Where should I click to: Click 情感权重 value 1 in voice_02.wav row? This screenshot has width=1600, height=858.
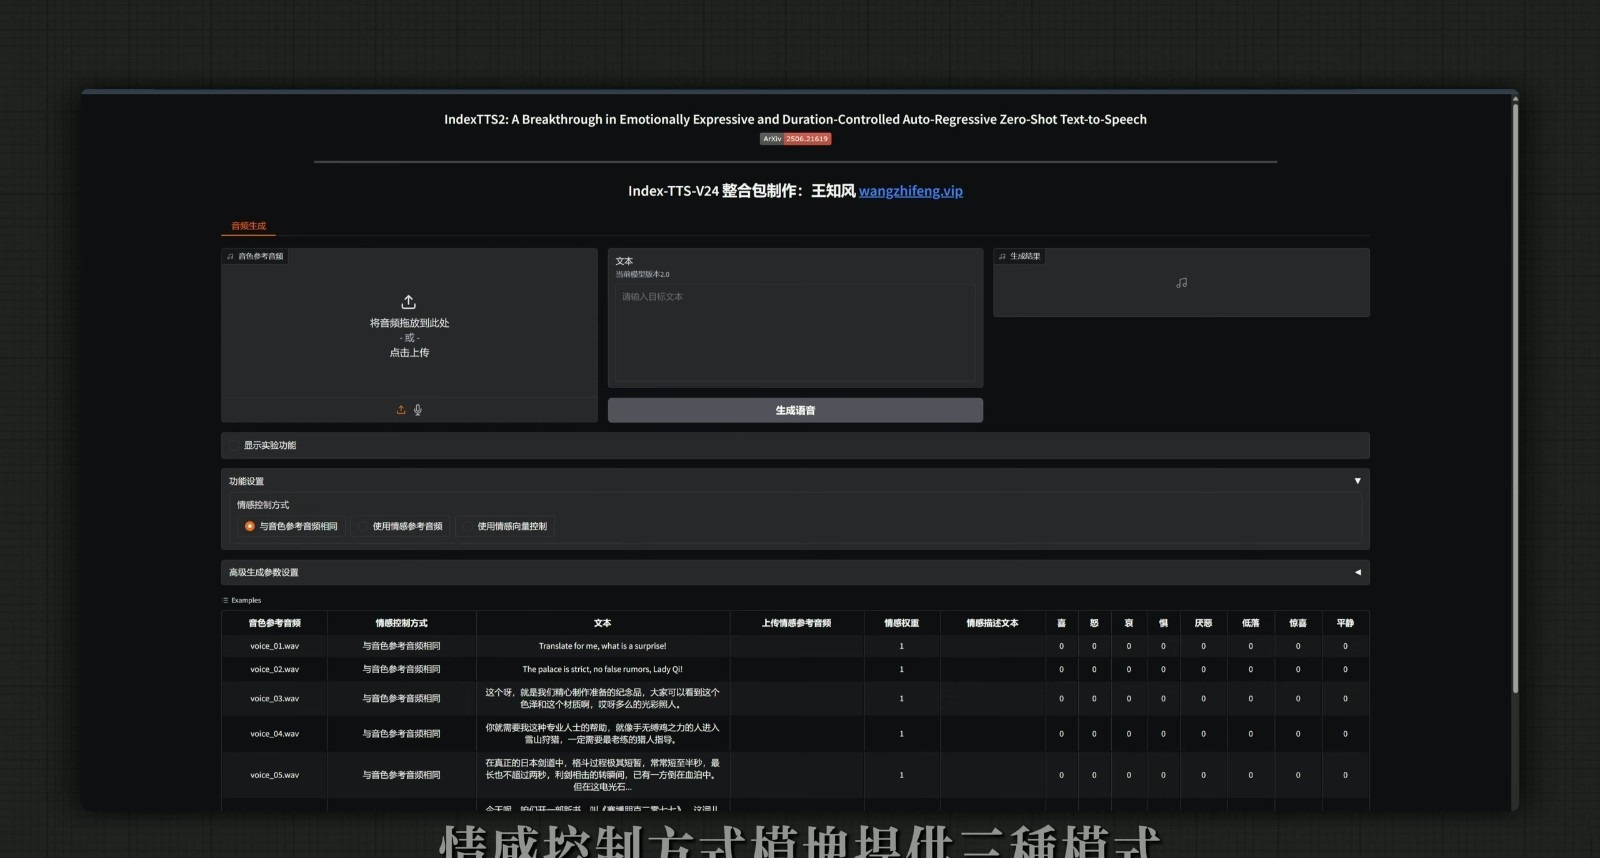pyautogui.click(x=901, y=669)
